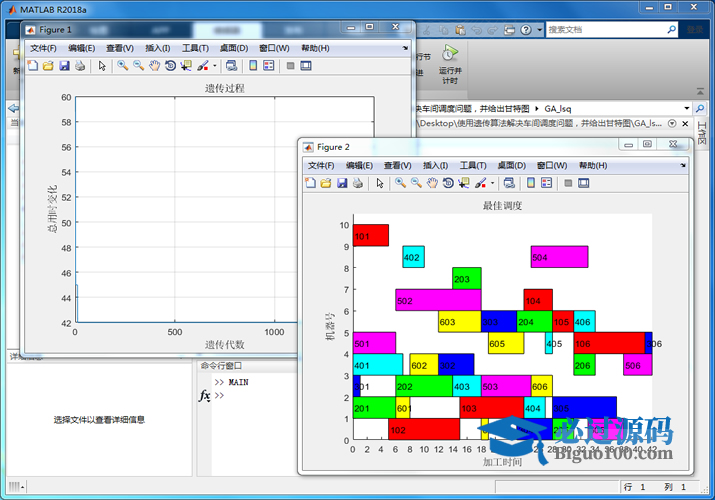The height and width of the screenshot is (500, 715).
Task: Save figure icon in Figure 1 toolbar
Action: (x=64, y=66)
